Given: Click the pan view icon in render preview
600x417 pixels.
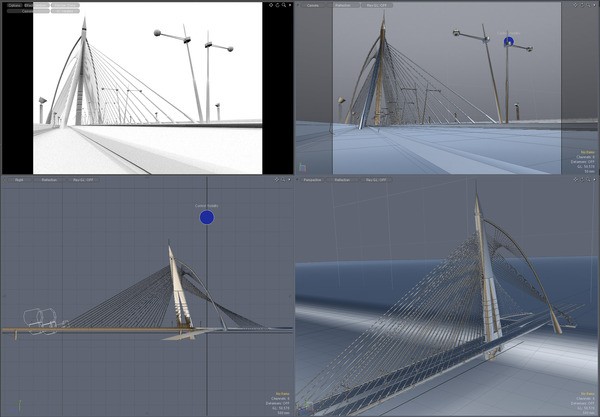Looking at the screenshot, I should 271,5.
